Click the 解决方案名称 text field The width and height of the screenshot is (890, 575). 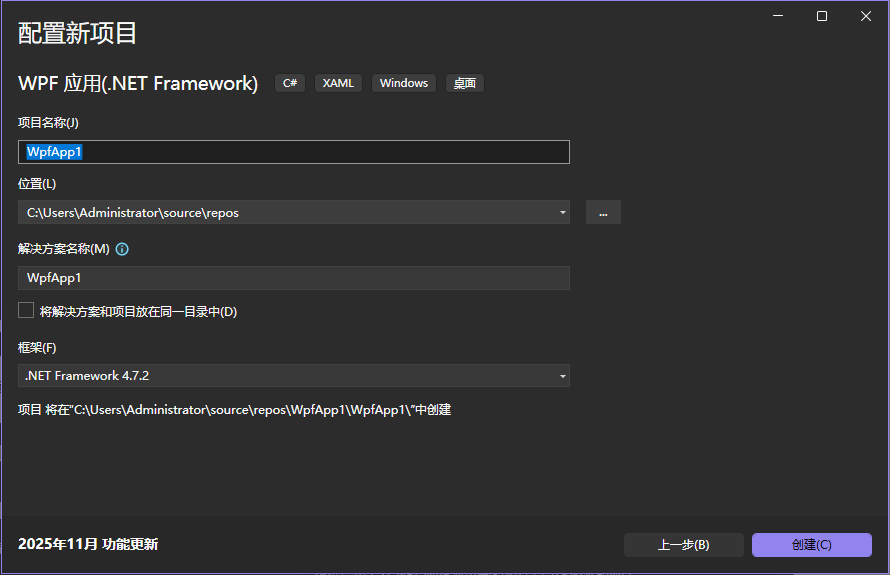point(294,278)
